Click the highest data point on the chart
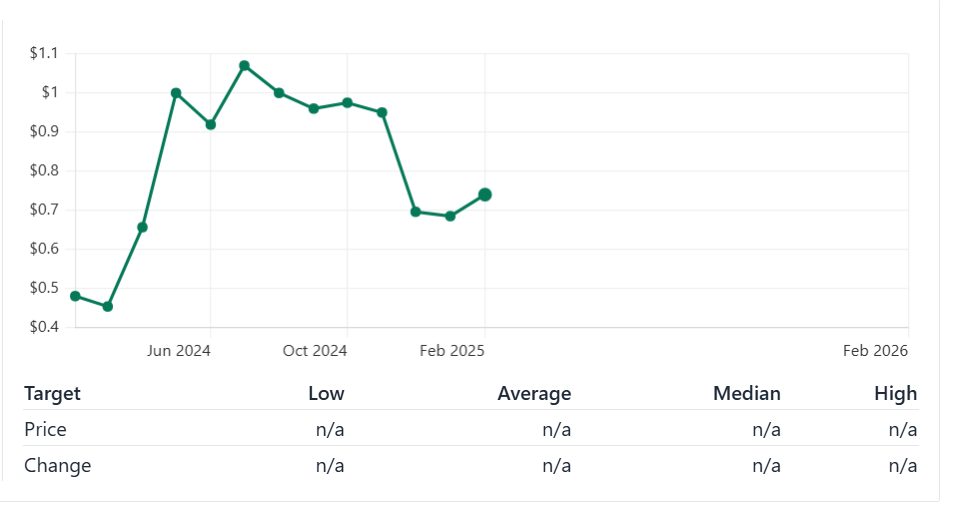 click(244, 66)
